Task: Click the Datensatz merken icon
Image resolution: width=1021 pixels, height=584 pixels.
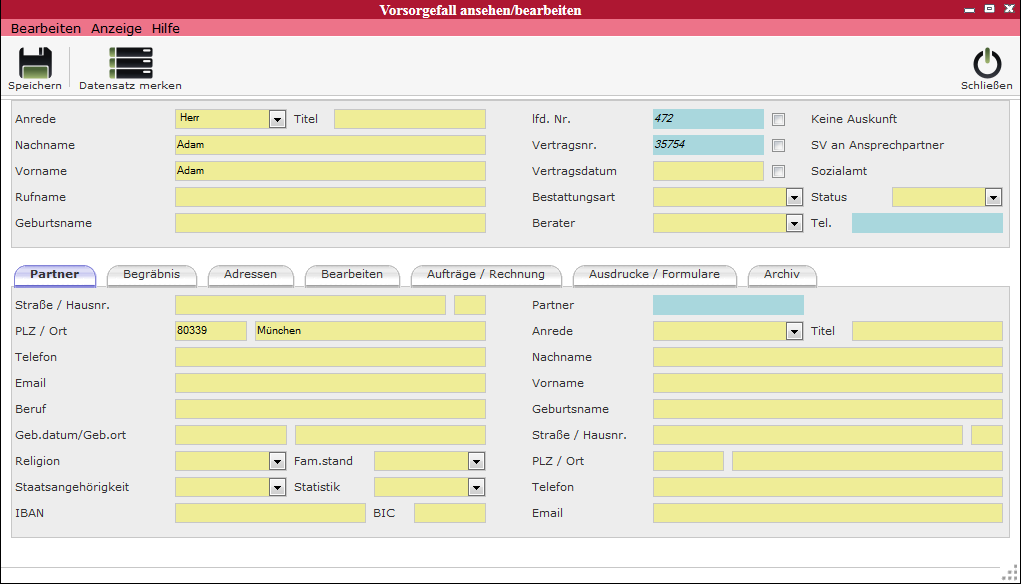Action: point(131,63)
